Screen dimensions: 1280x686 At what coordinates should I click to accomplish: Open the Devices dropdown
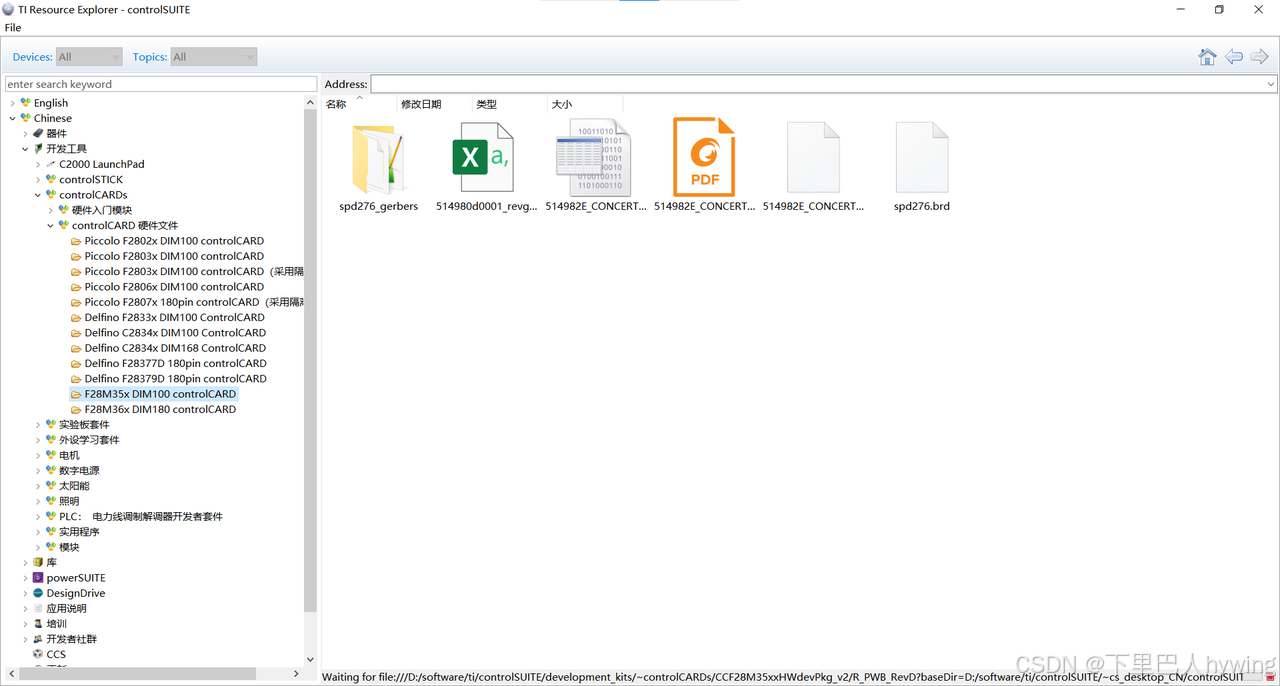point(89,57)
